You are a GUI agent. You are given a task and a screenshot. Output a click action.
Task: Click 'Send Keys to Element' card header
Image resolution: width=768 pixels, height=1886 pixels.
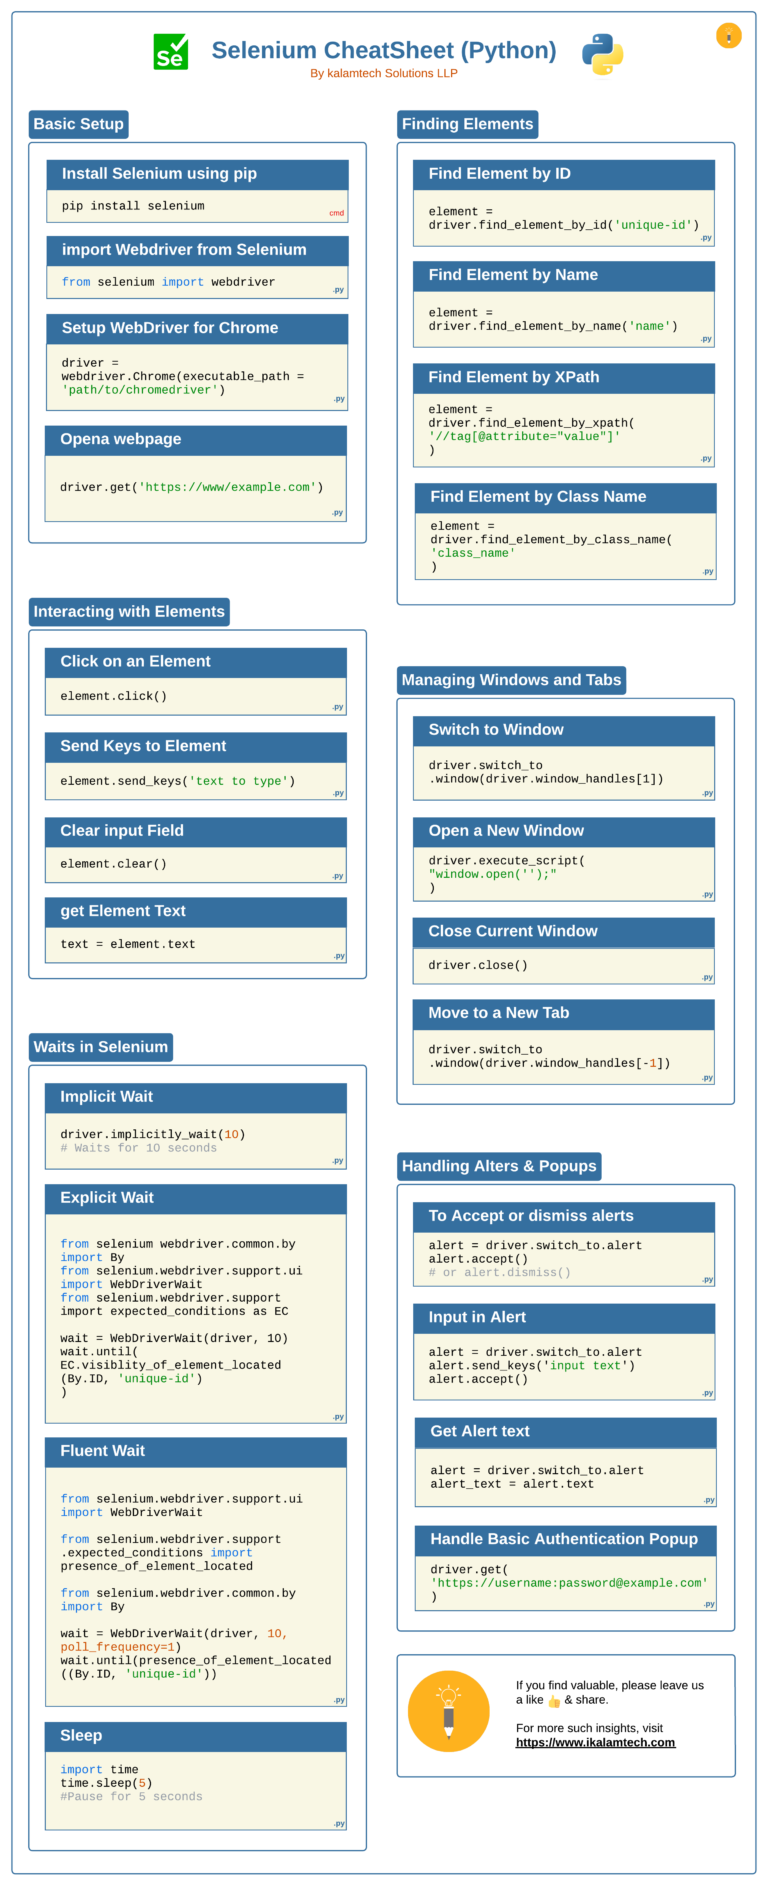[196, 747]
